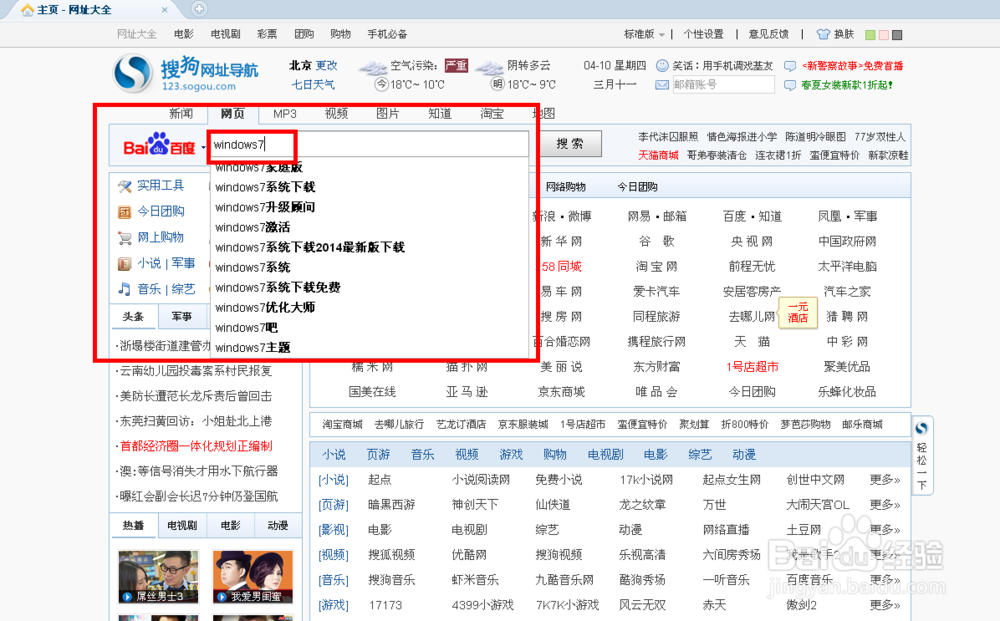Switch to the 动漫 video tab

click(x=278, y=525)
